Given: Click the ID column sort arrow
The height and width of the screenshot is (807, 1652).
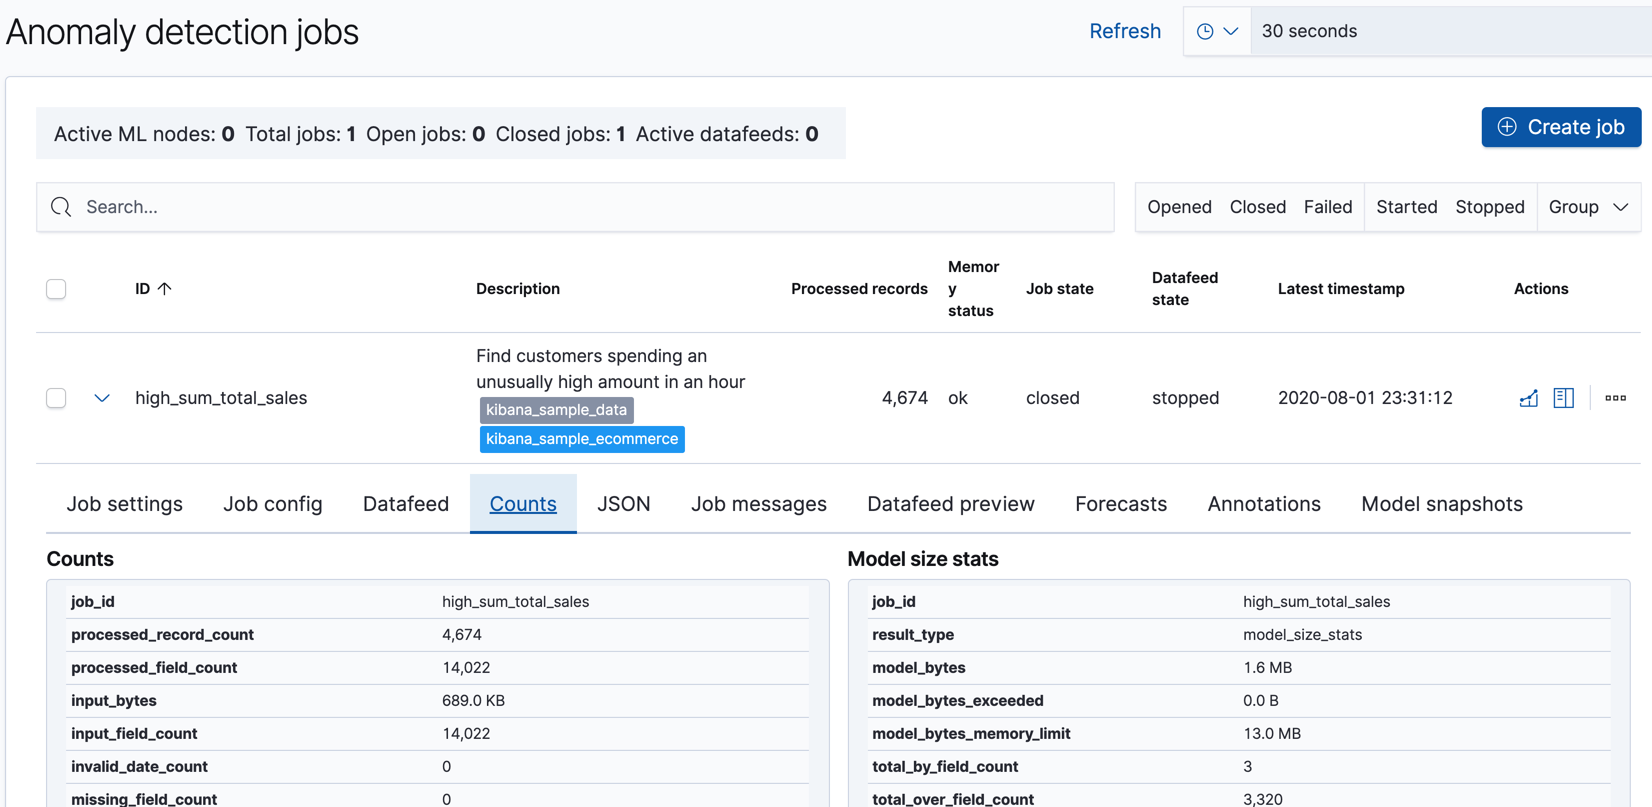Looking at the screenshot, I should pyautogui.click(x=165, y=289).
